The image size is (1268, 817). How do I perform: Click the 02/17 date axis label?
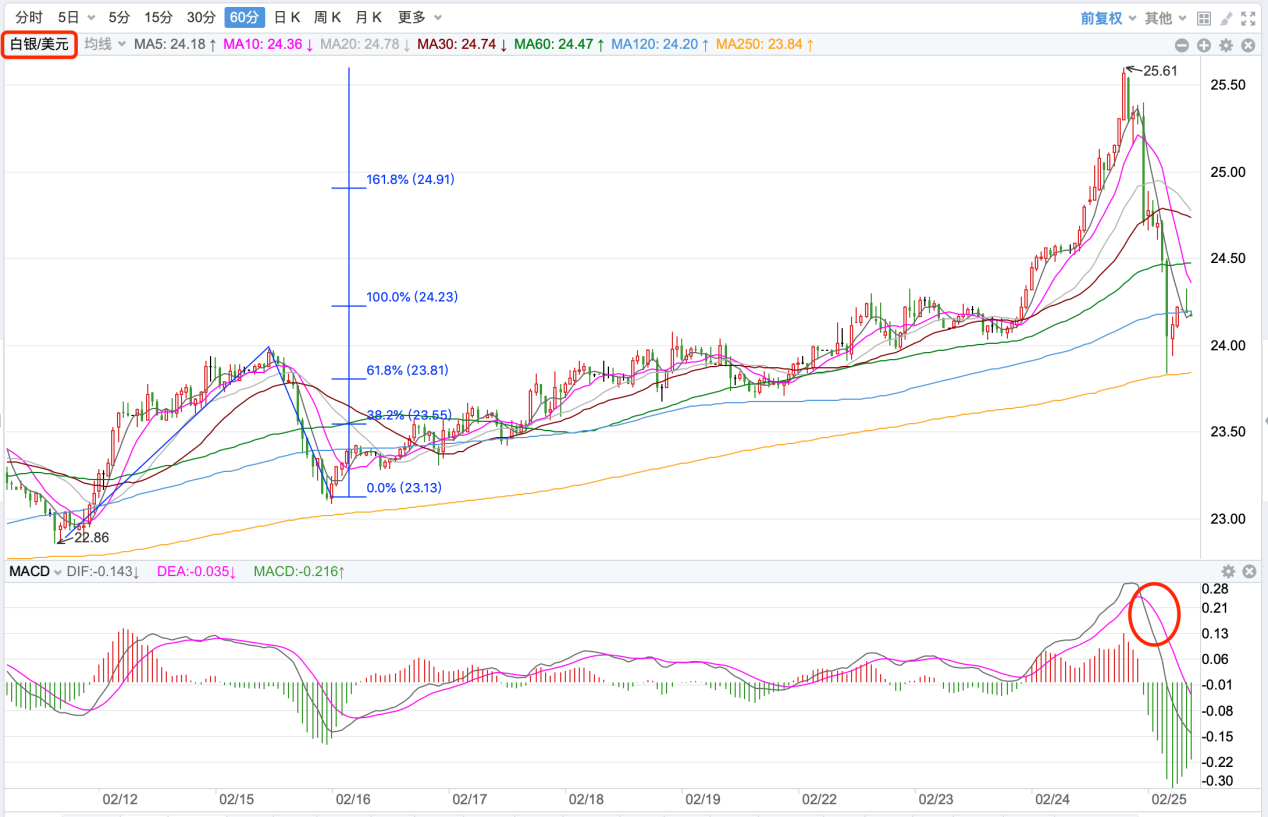click(469, 800)
